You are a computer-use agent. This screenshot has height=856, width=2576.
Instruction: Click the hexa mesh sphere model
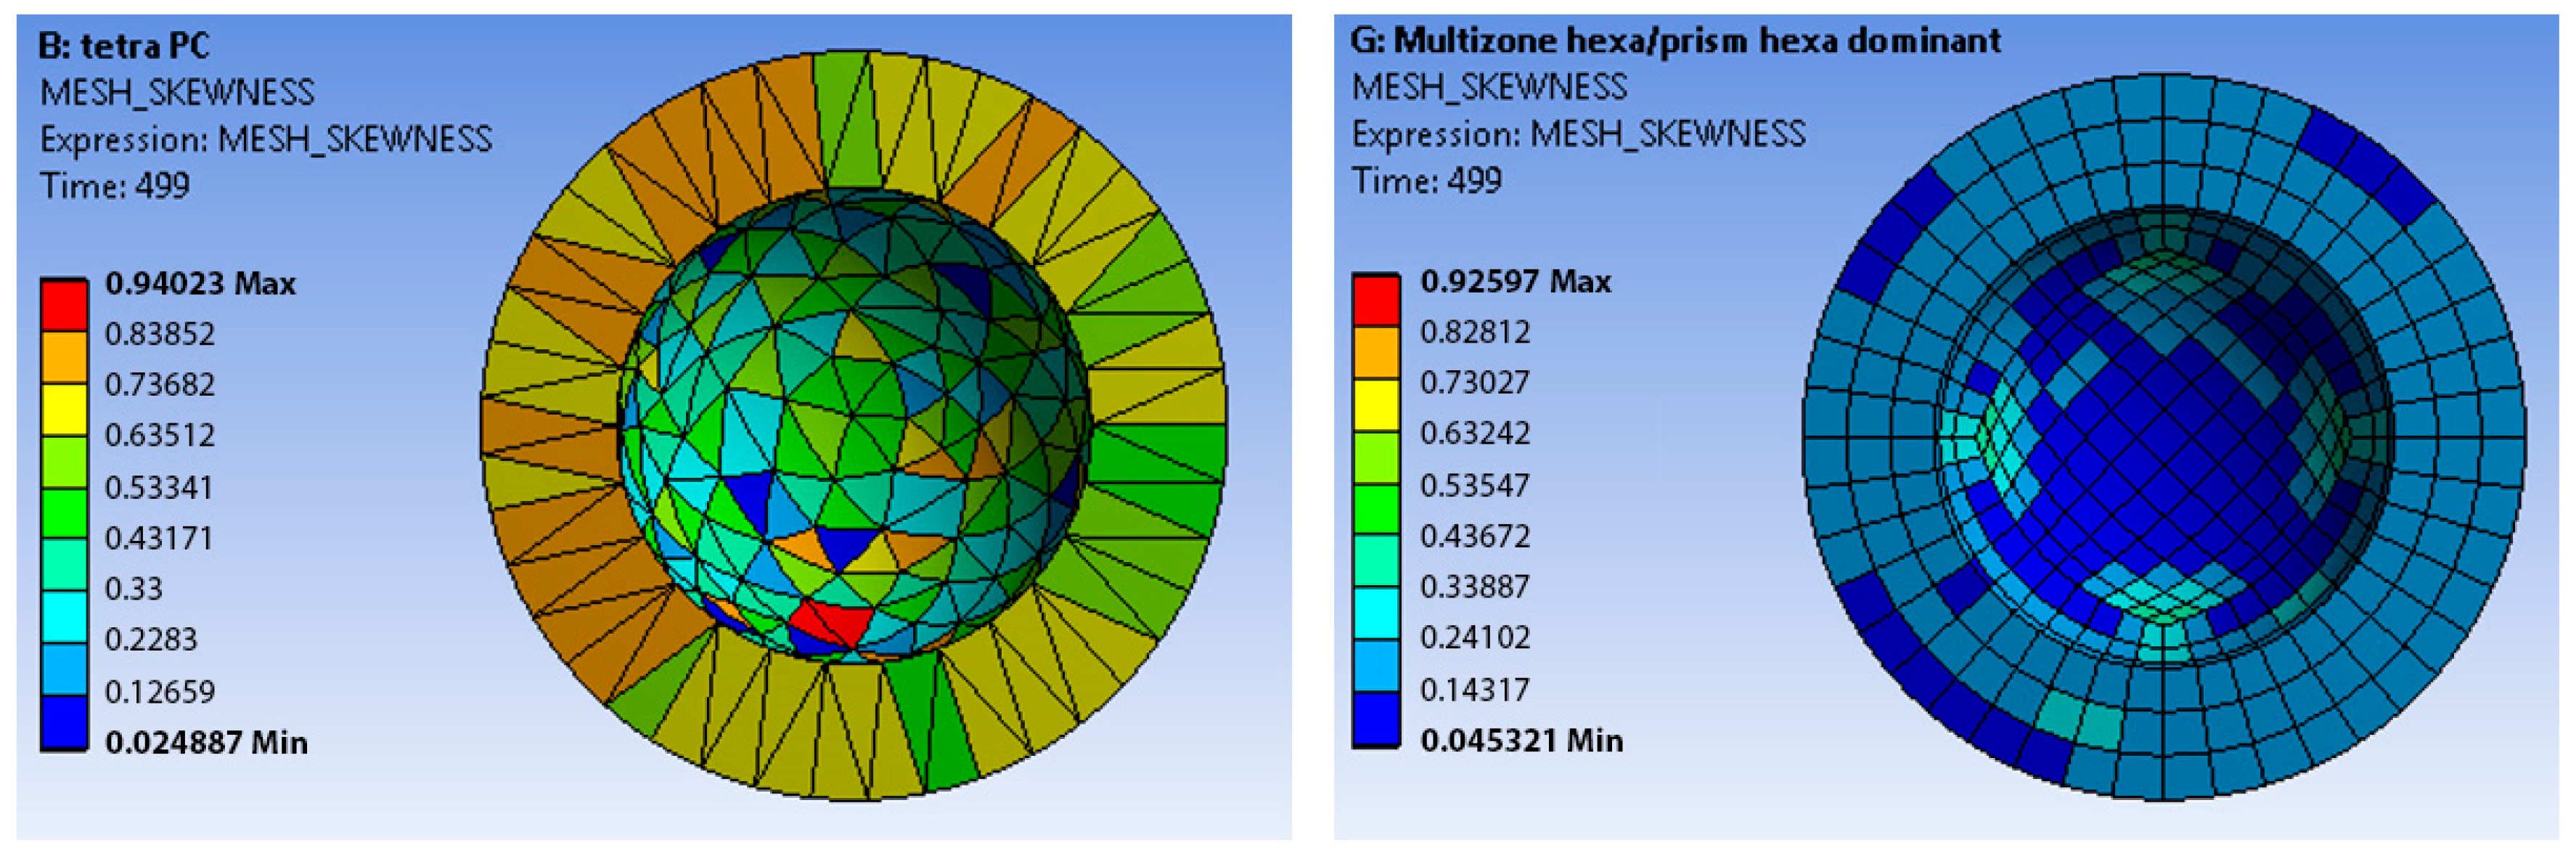coord(2164,437)
